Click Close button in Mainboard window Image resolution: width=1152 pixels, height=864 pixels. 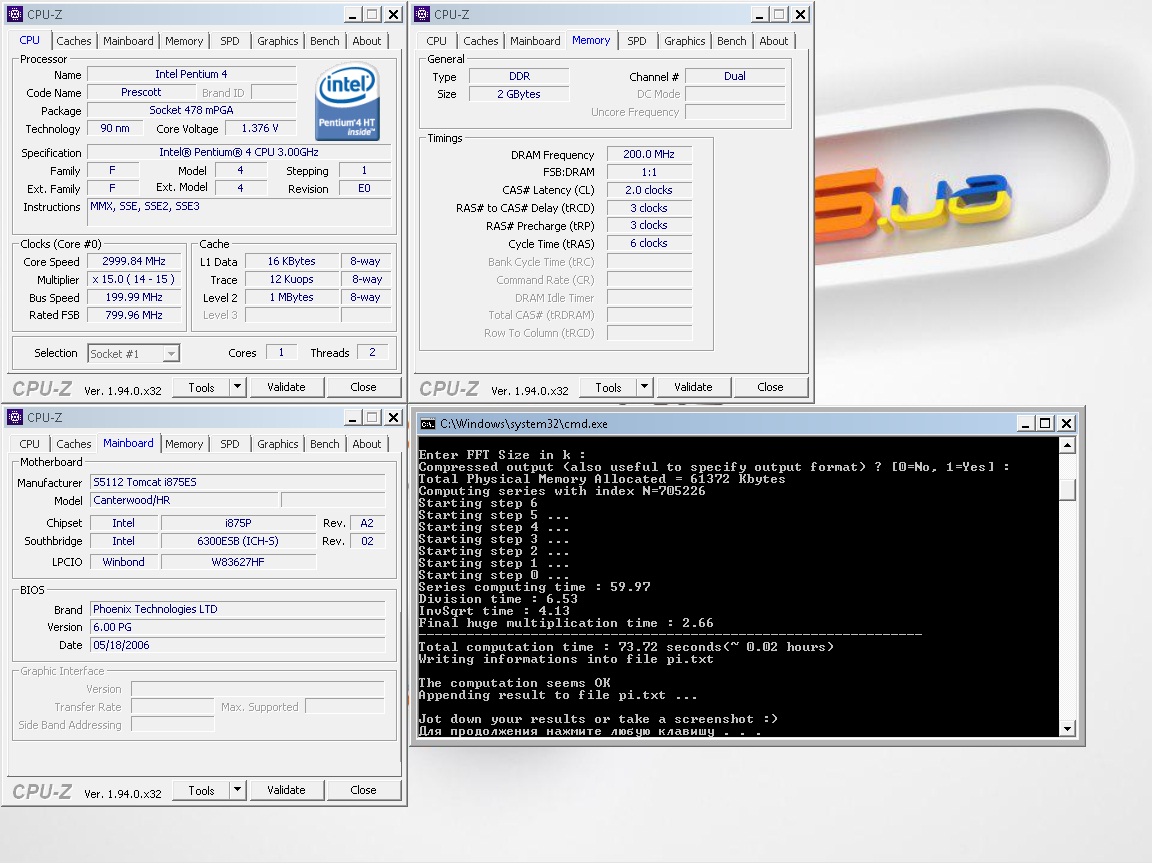(x=363, y=791)
